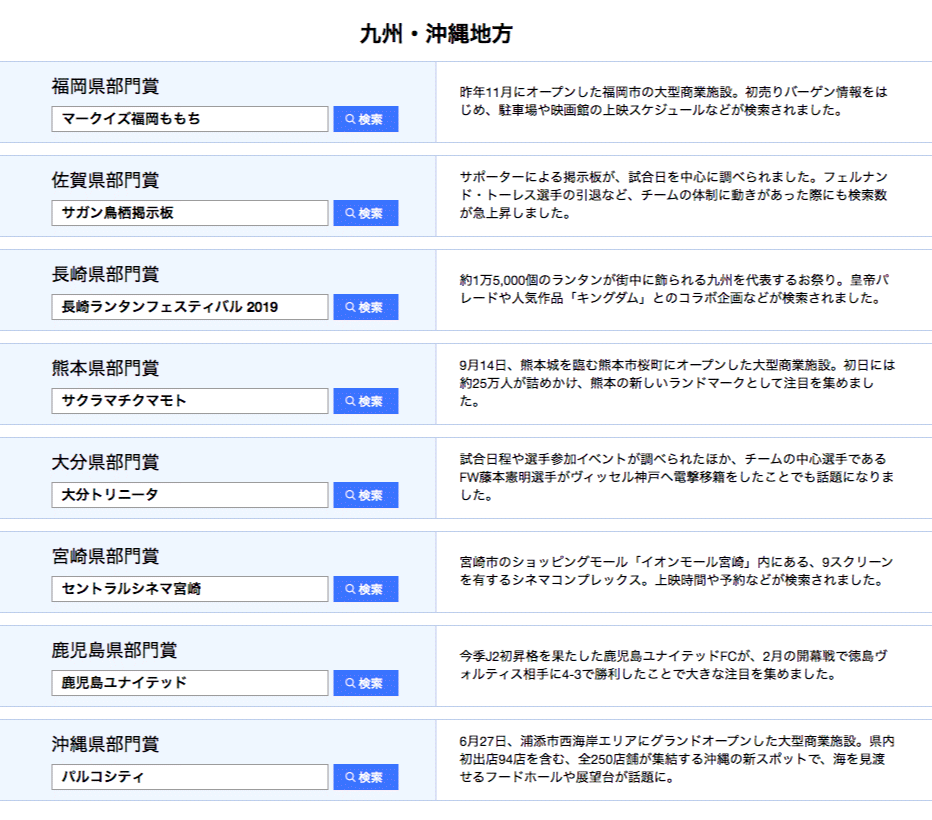Image resolution: width=932 pixels, height=820 pixels.
Task: Click the 九州・沖縄地方 section heading
Action: 436,34
